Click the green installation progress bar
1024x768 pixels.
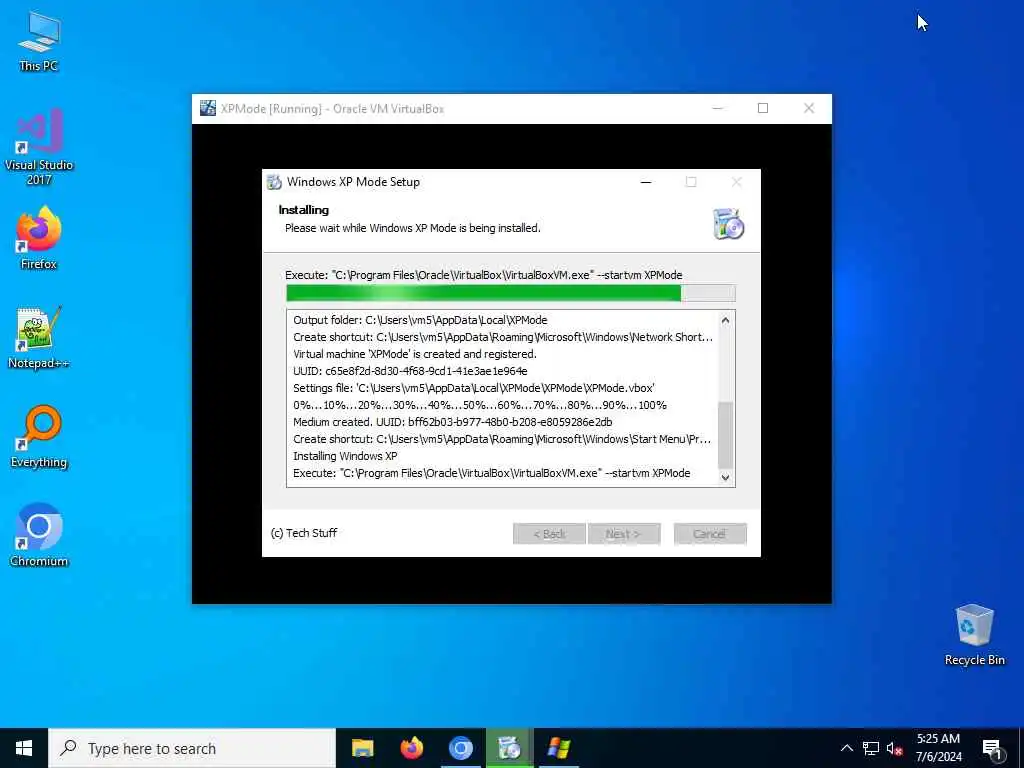(x=511, y=293)
